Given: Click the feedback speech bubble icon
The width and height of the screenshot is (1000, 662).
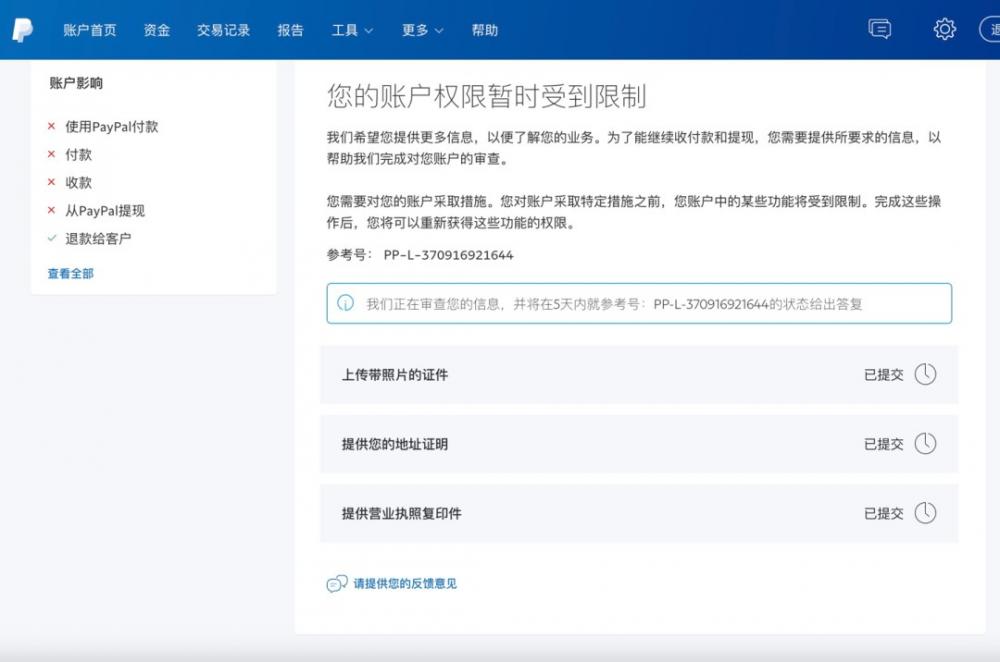Looking at the screenshot, I should tap(337, 583).
